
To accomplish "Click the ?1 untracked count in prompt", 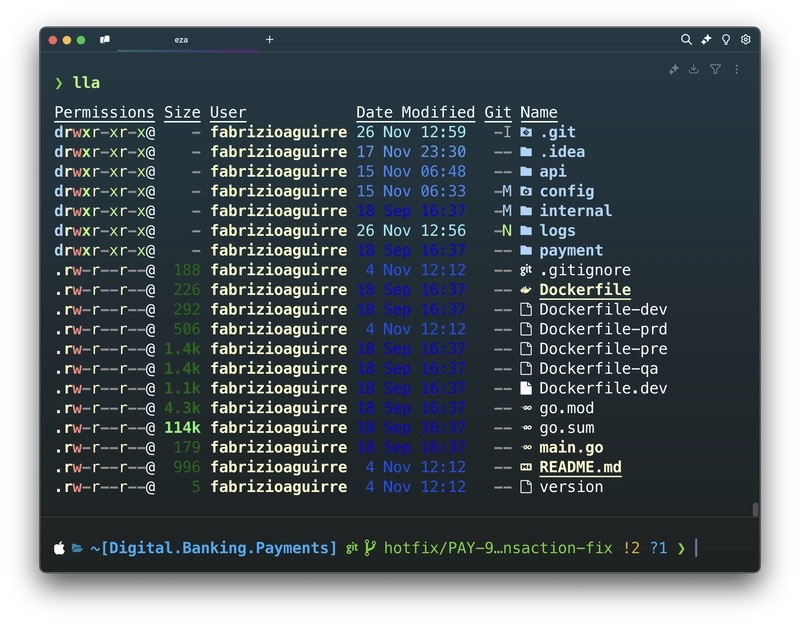I will (x=659, y=548).
